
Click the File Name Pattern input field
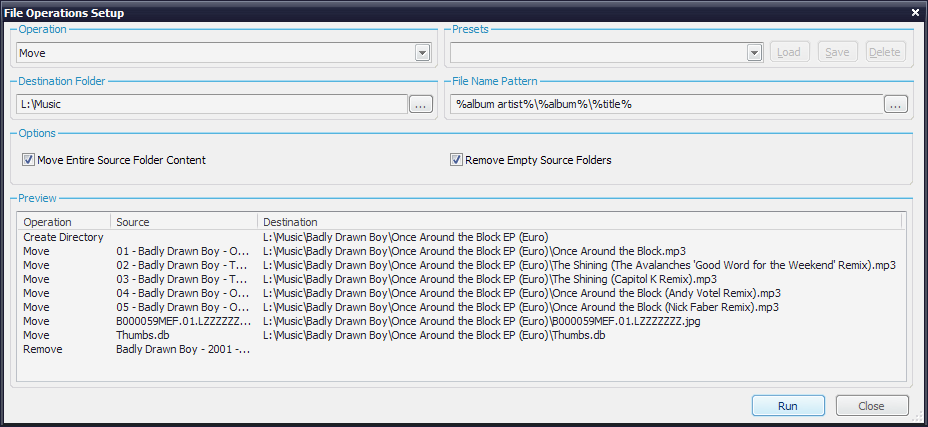pos(665,104)
